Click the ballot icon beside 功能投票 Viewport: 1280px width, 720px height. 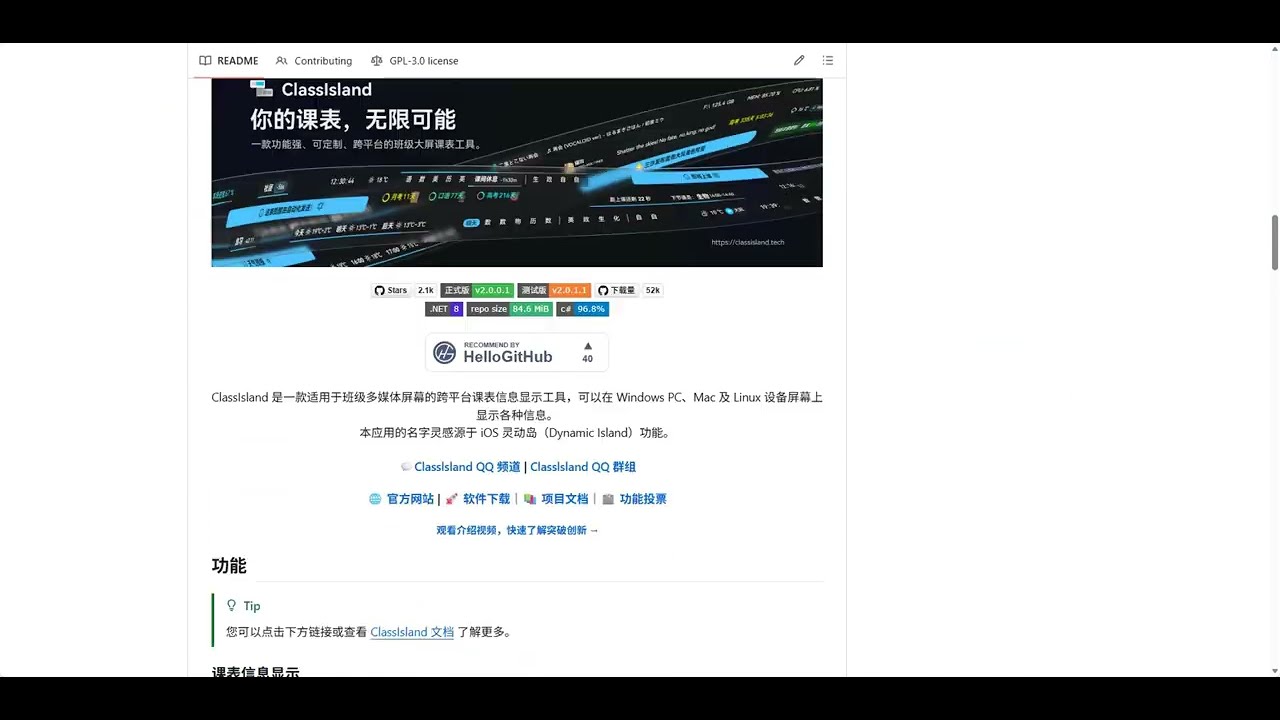608,499
